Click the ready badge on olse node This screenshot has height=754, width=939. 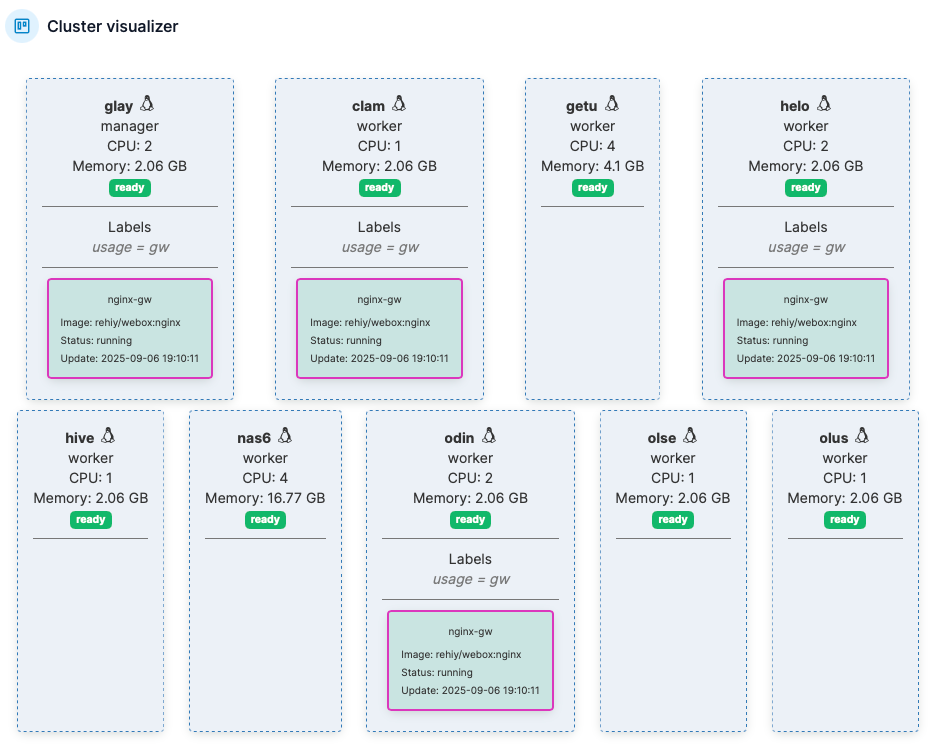[x=673, y=519]
